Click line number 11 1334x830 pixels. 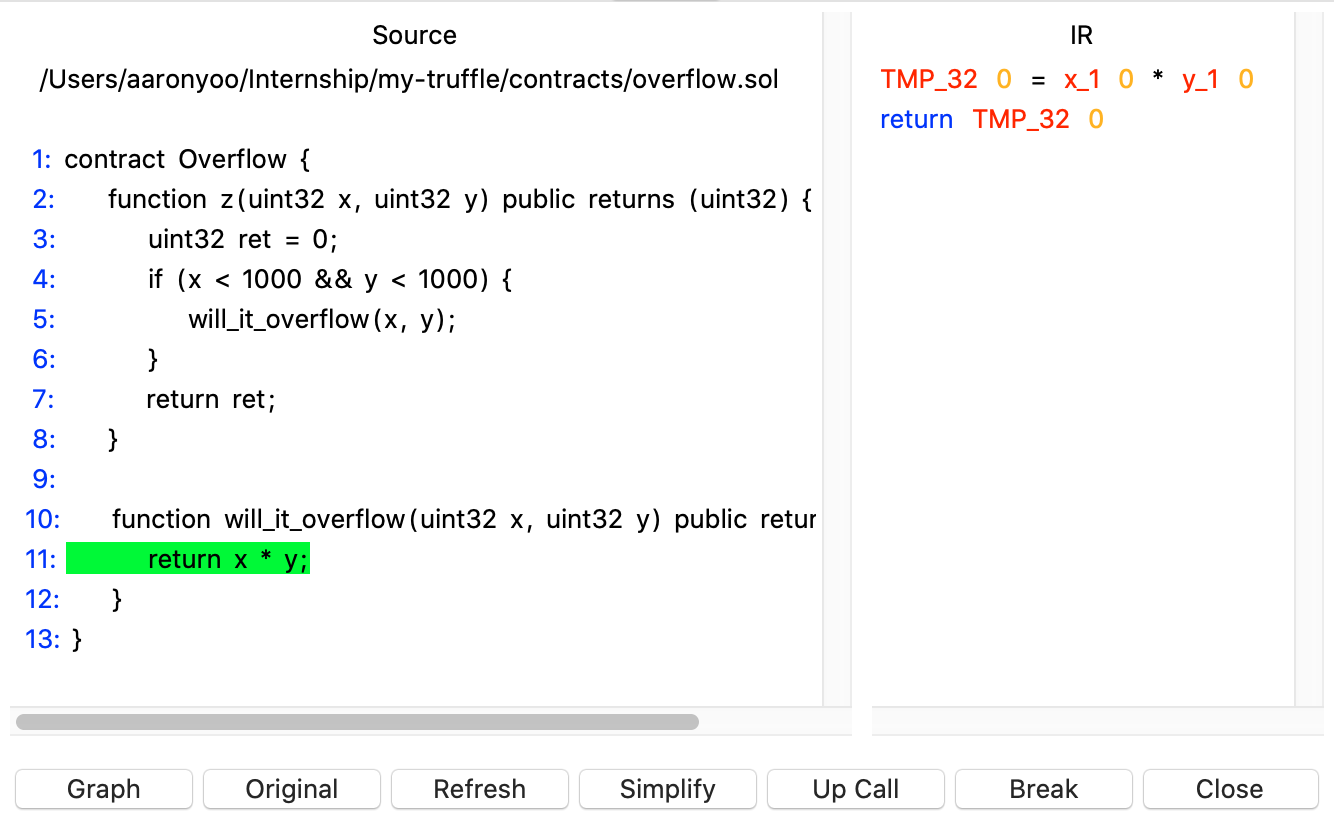41,559
